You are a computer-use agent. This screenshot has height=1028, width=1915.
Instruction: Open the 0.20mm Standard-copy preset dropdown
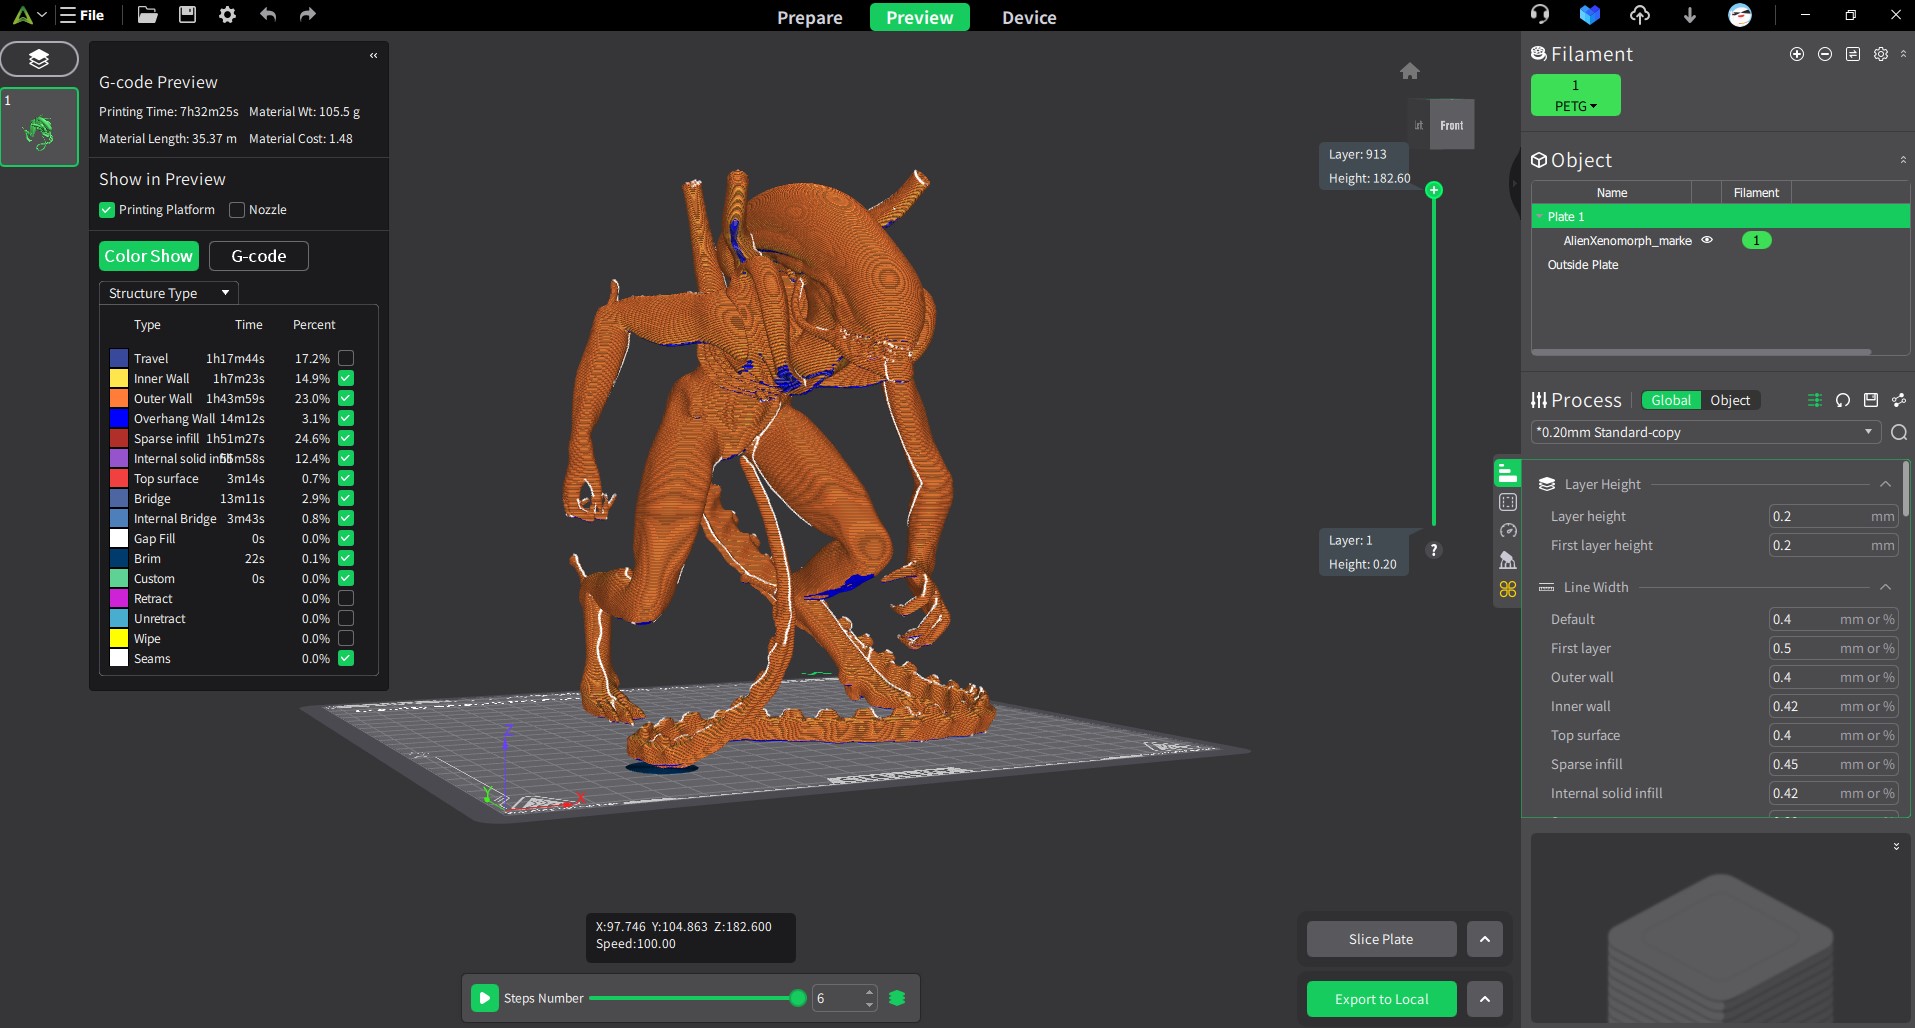[1705, 432]
